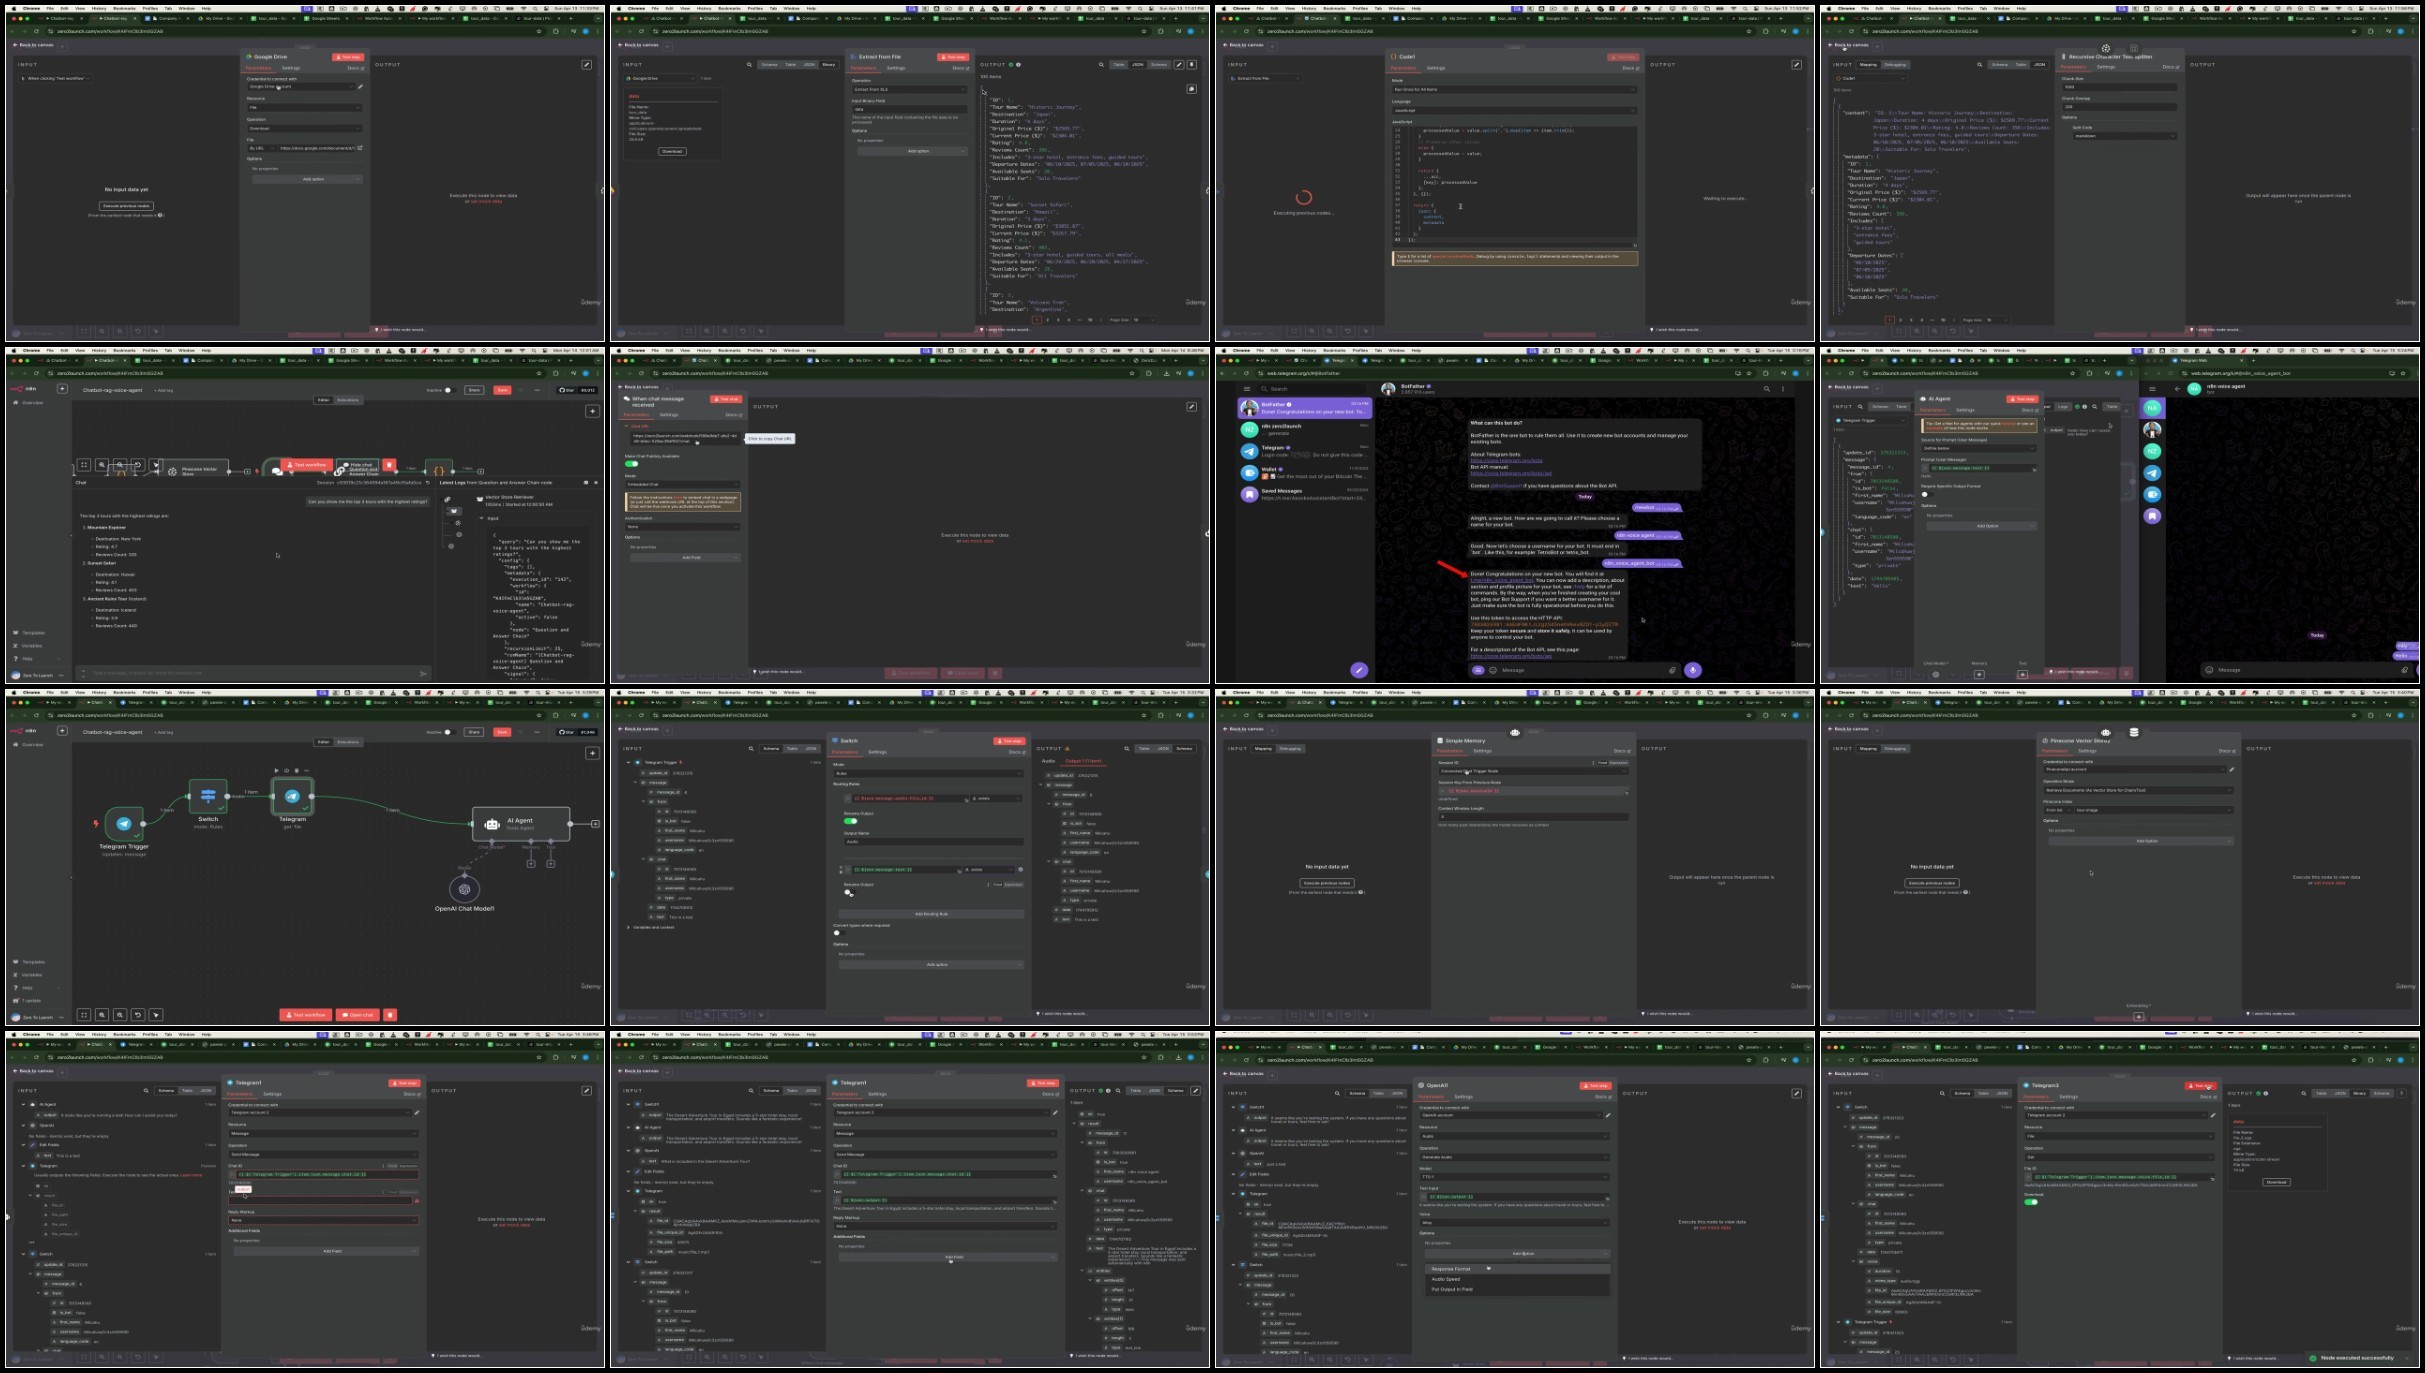Screen dimensions: 2425x1373
Task: Click trash icon beside Open chat button
Action: [x=390, y=1014]
